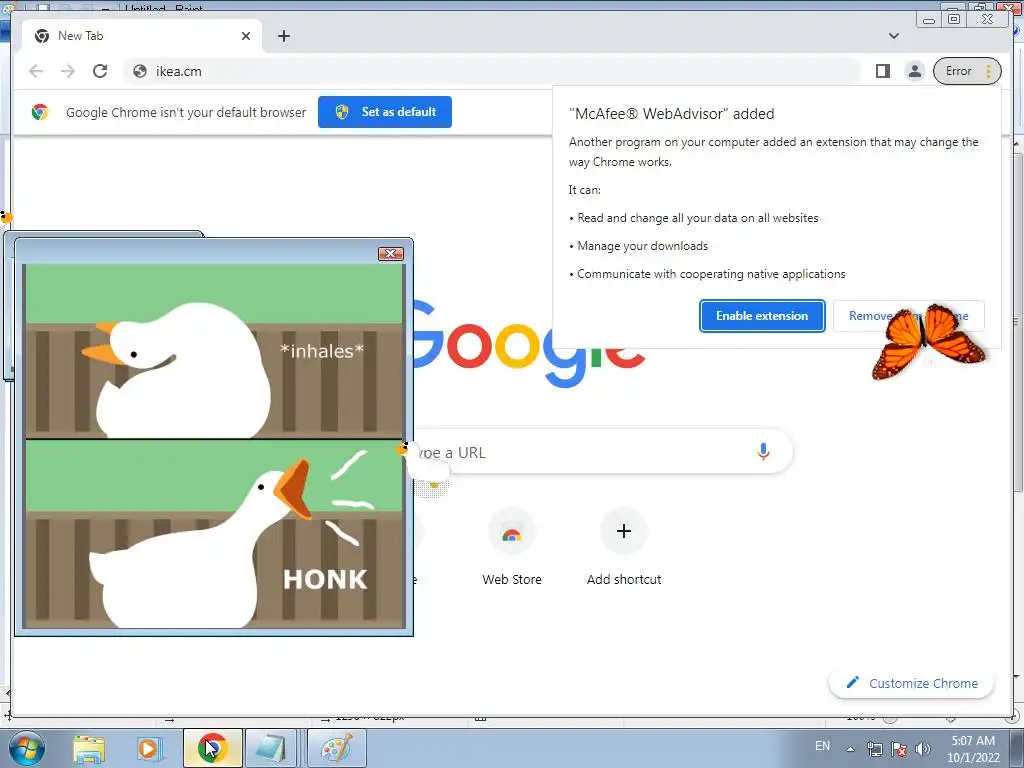
Task: Close the New Tab tab
Action: coord(246,36)
